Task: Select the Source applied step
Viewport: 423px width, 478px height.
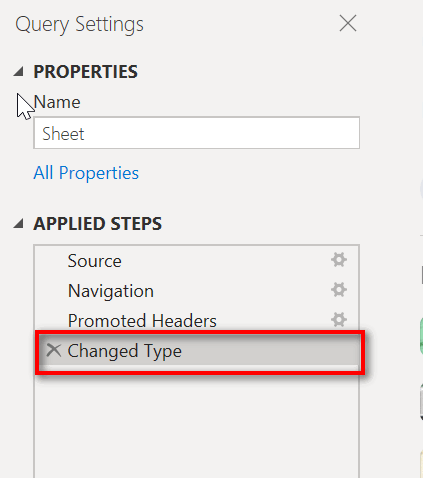Action: [x=196, y=261]
